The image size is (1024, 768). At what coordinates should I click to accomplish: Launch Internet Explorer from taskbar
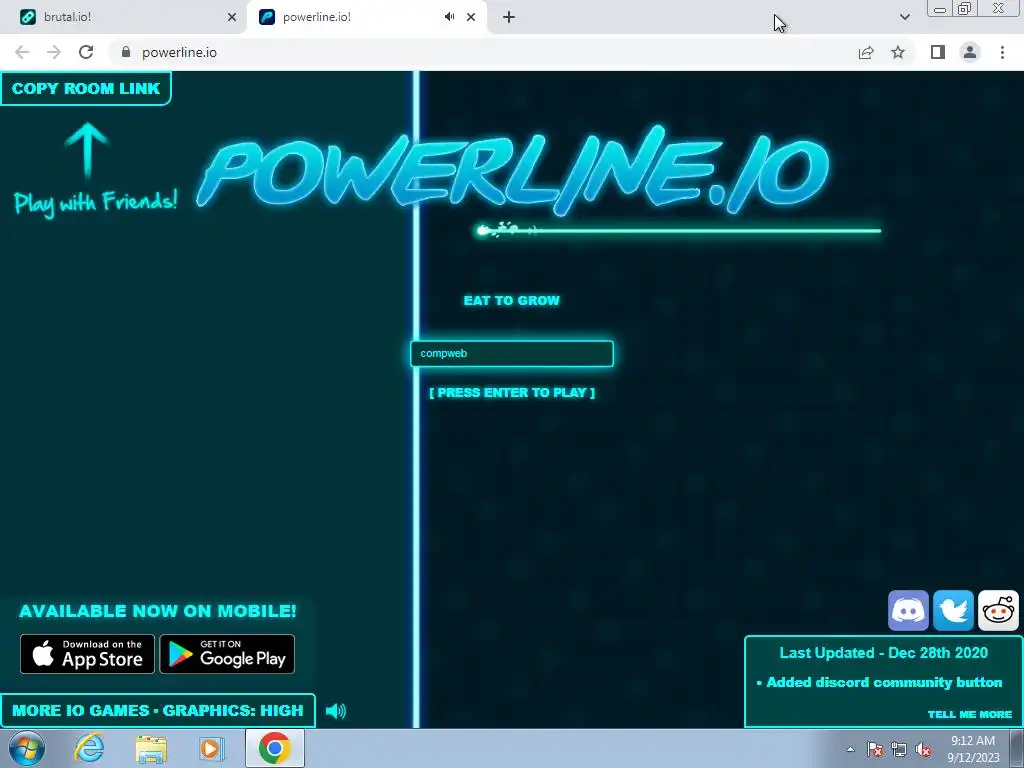89,748
